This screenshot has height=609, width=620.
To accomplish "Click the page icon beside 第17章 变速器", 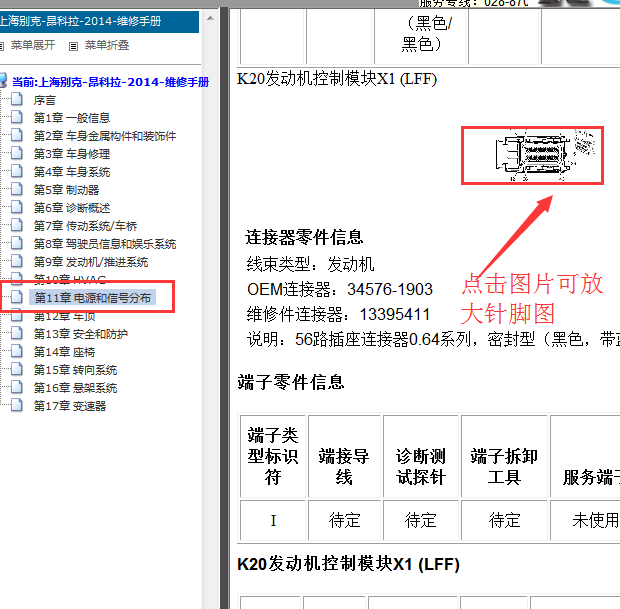I will (17, 405).
